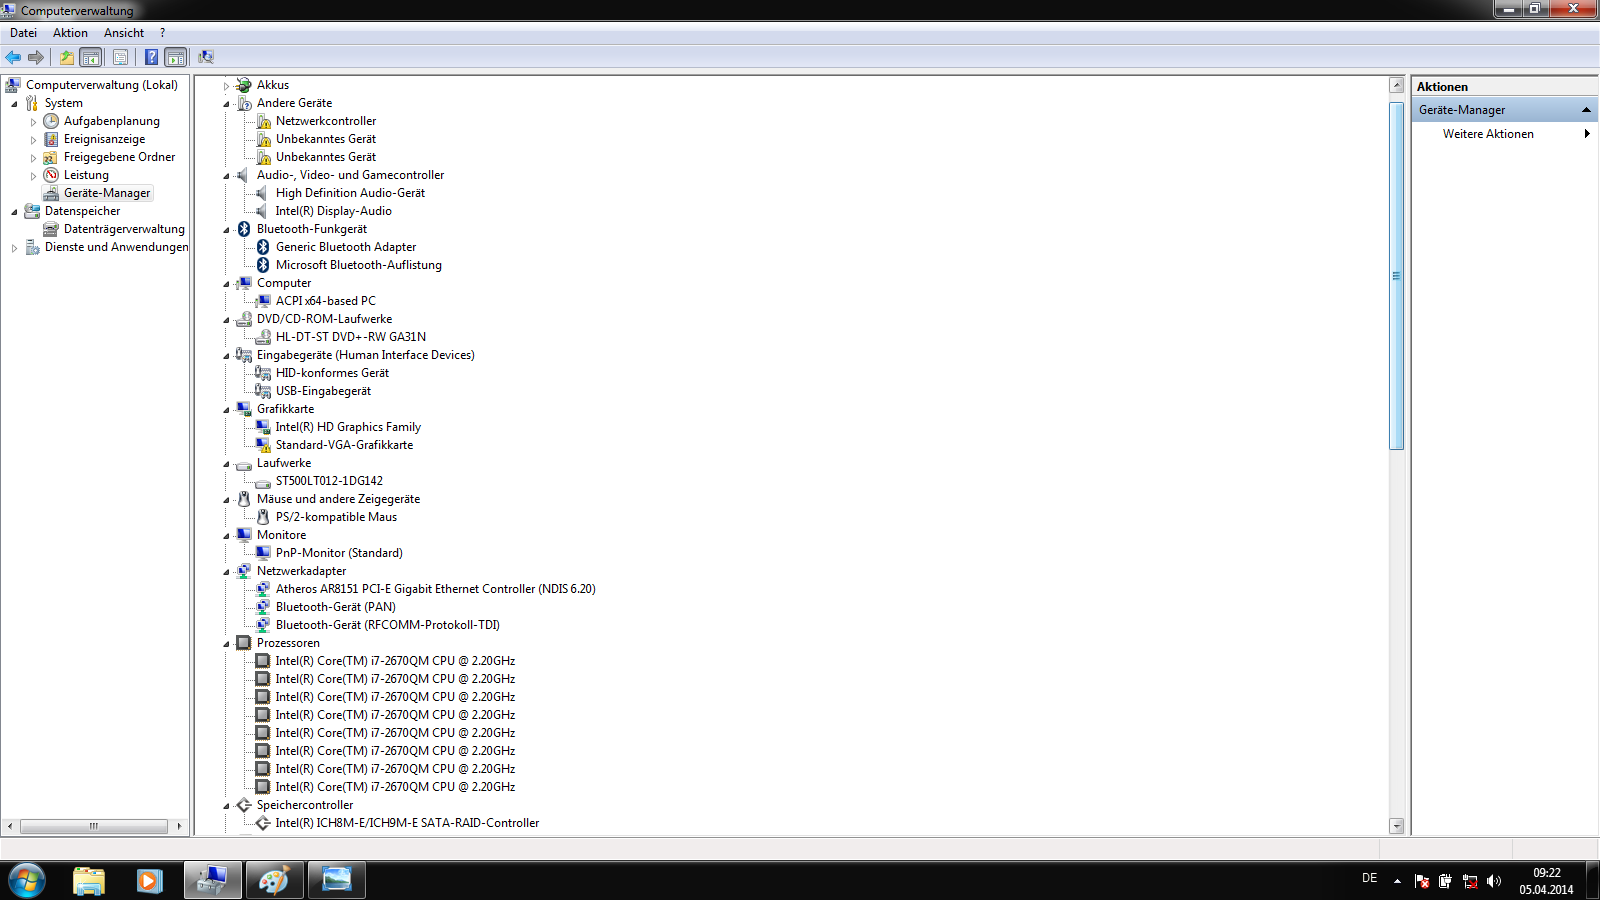Toggle console tree pane toolbar icon
The height and width of the screenshot is (900, 1600).
[x=90, y=57]
